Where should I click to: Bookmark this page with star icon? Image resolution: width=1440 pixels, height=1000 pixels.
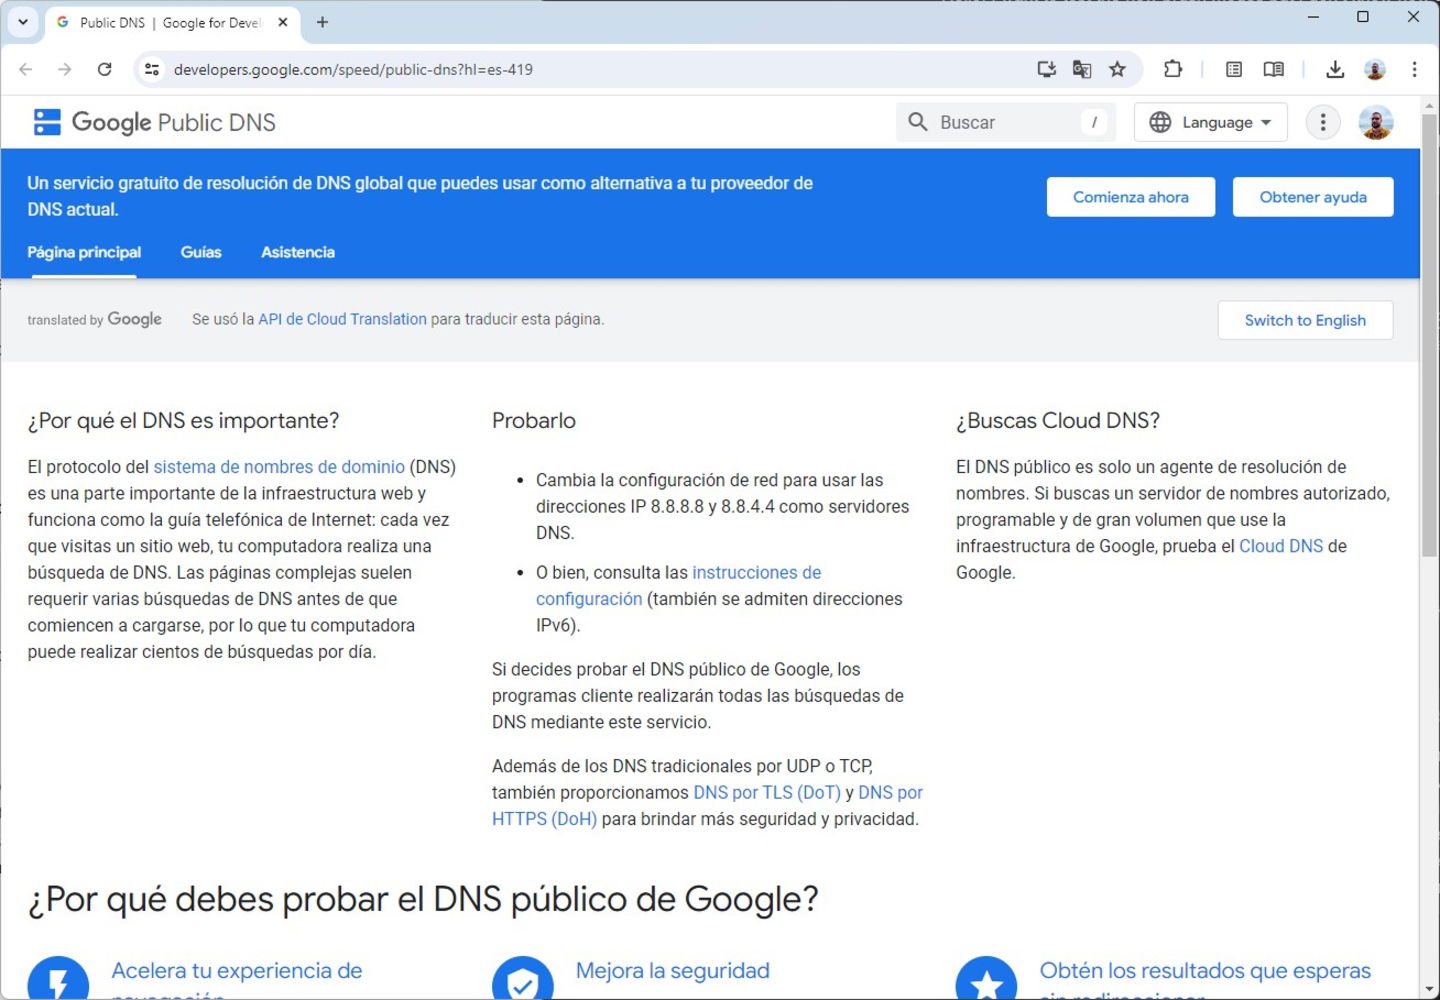point(1118,69)
